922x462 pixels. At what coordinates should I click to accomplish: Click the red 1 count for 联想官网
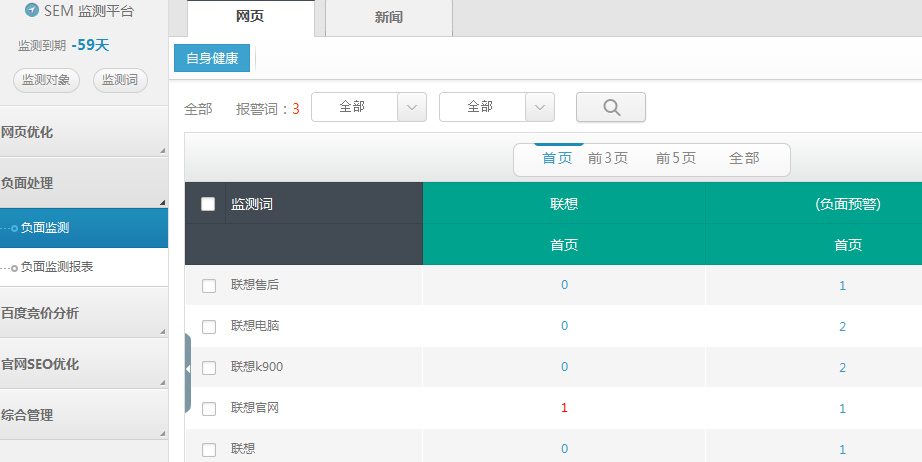click(x=564, y=408)
